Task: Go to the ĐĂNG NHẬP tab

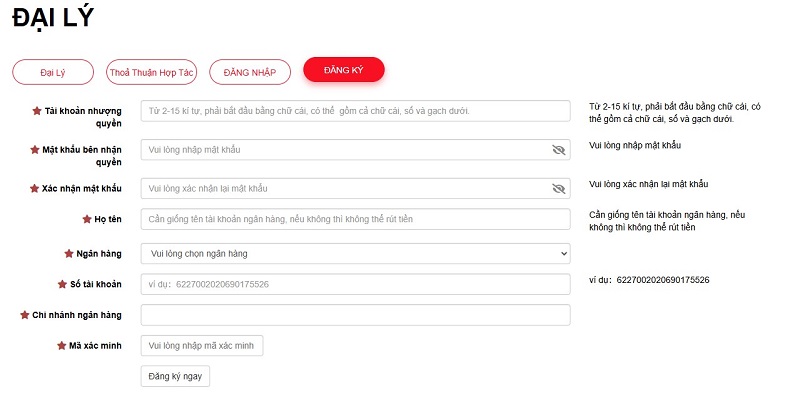Action: click(250, 72)
